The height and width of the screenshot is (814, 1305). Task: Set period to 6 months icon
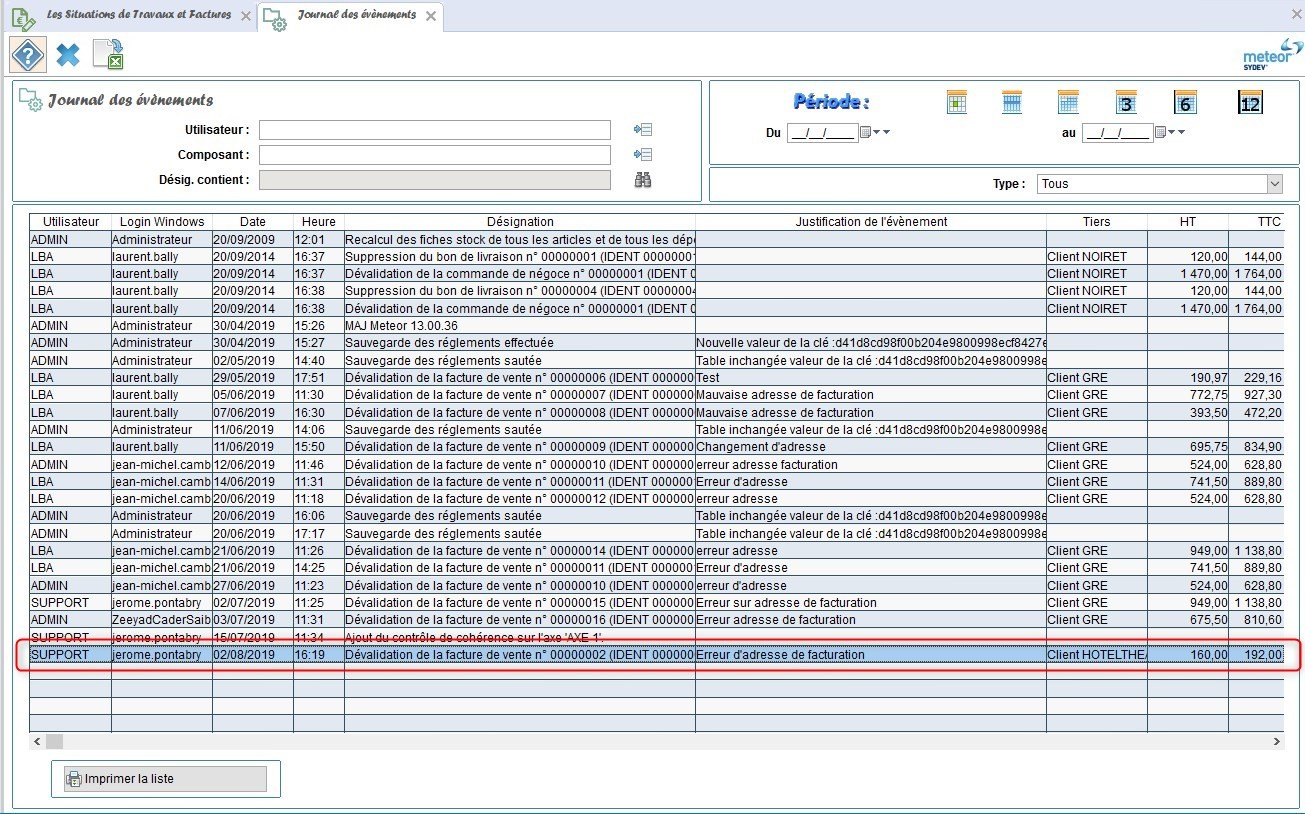(1186, 102)
